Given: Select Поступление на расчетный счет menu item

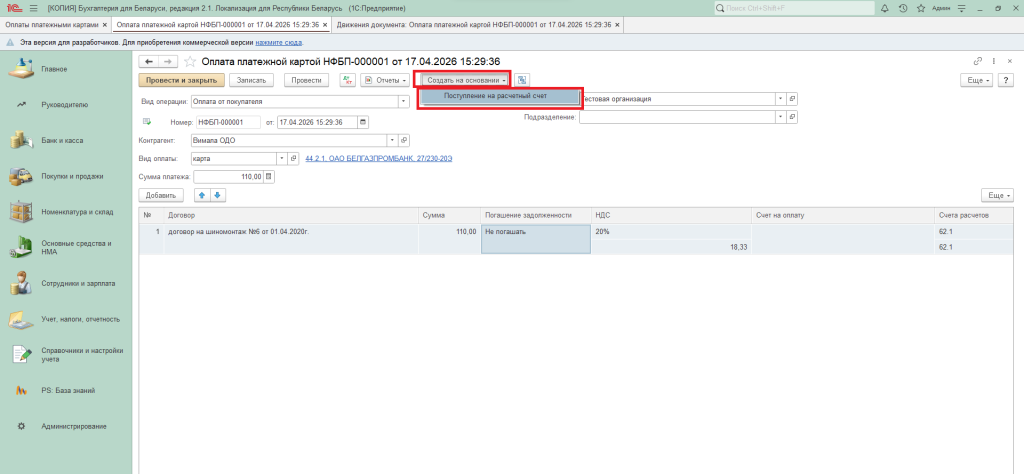Looking at the screenshot, I should (498, 97).
